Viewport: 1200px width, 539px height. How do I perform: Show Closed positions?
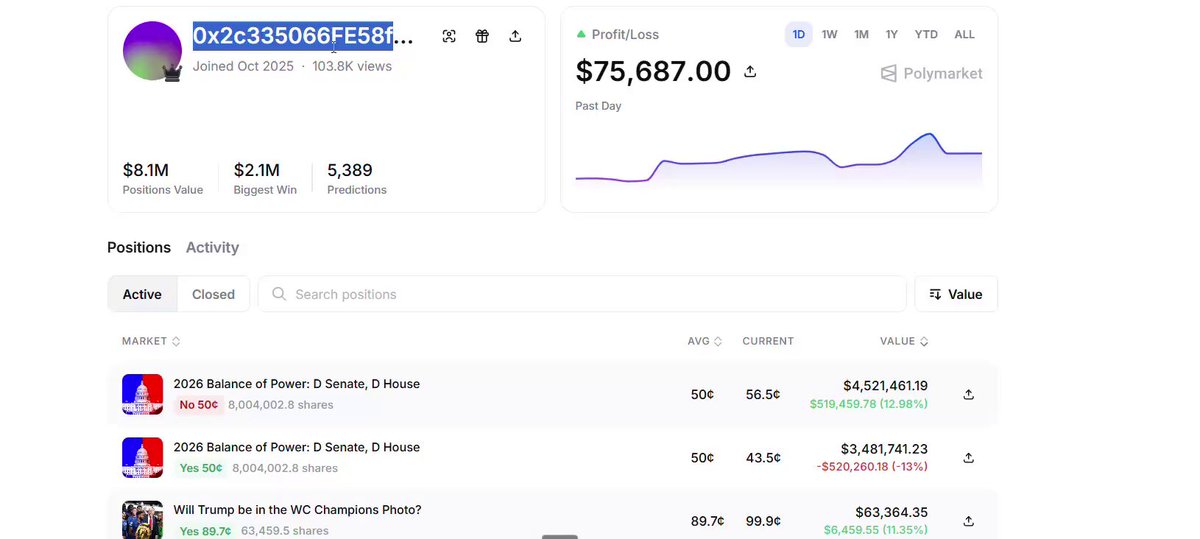pyautogui.click(x=213, y=294)
